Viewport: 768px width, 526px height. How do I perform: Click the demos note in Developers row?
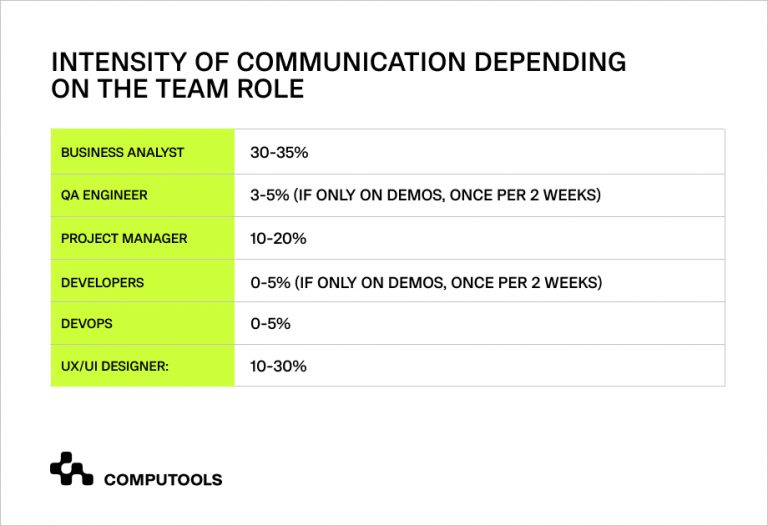coord(448,282)
